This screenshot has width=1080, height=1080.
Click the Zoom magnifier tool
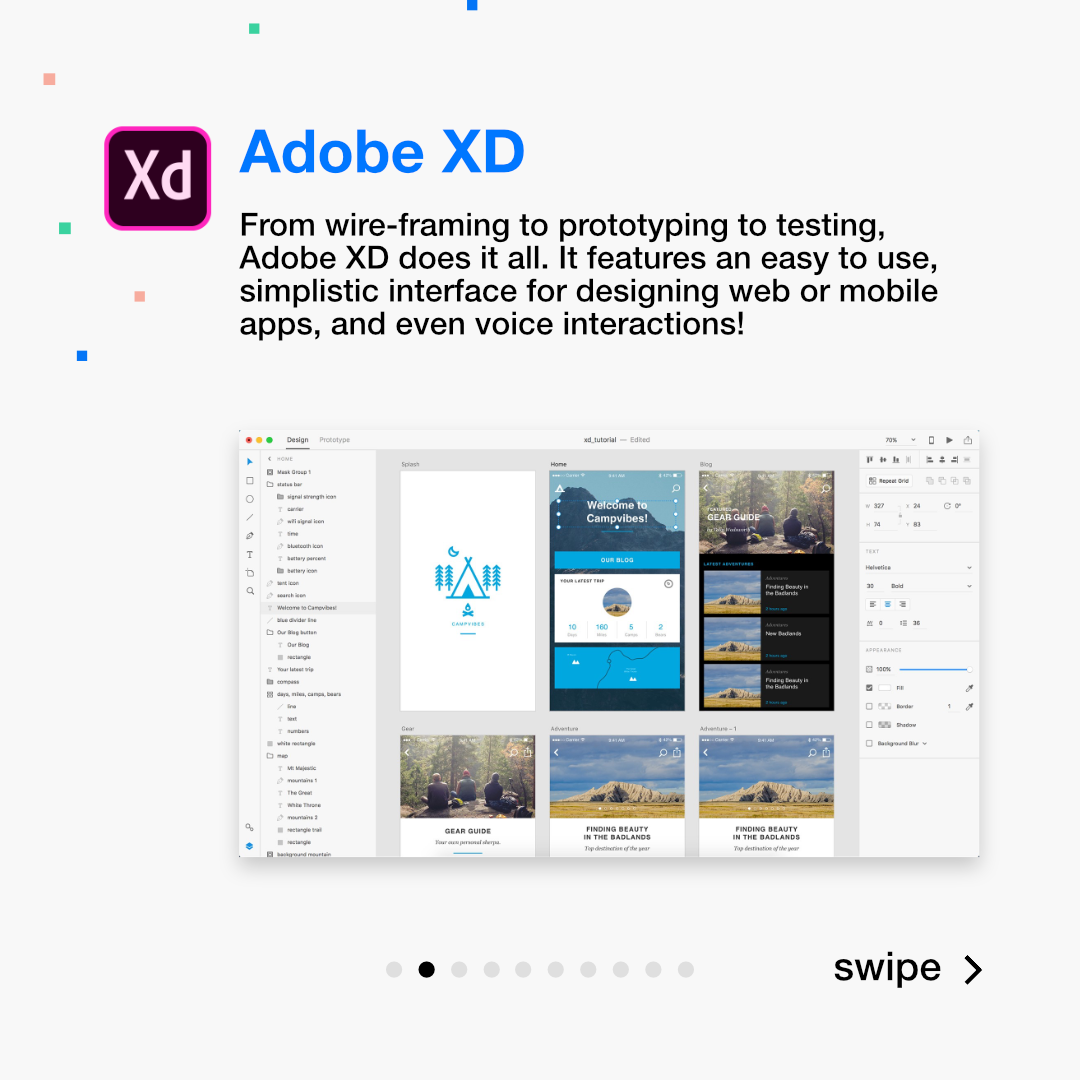click(250, 591)
